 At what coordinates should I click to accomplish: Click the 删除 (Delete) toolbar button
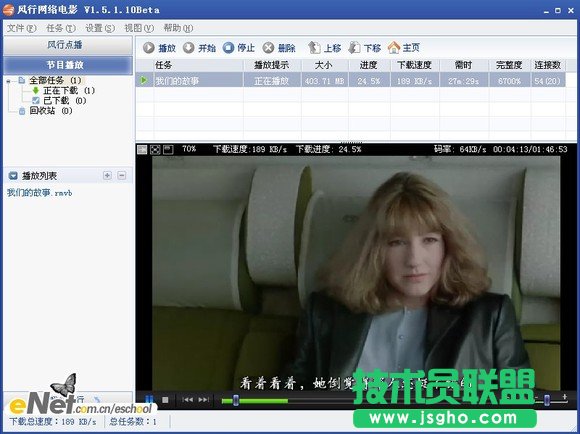tap(279, 48)
